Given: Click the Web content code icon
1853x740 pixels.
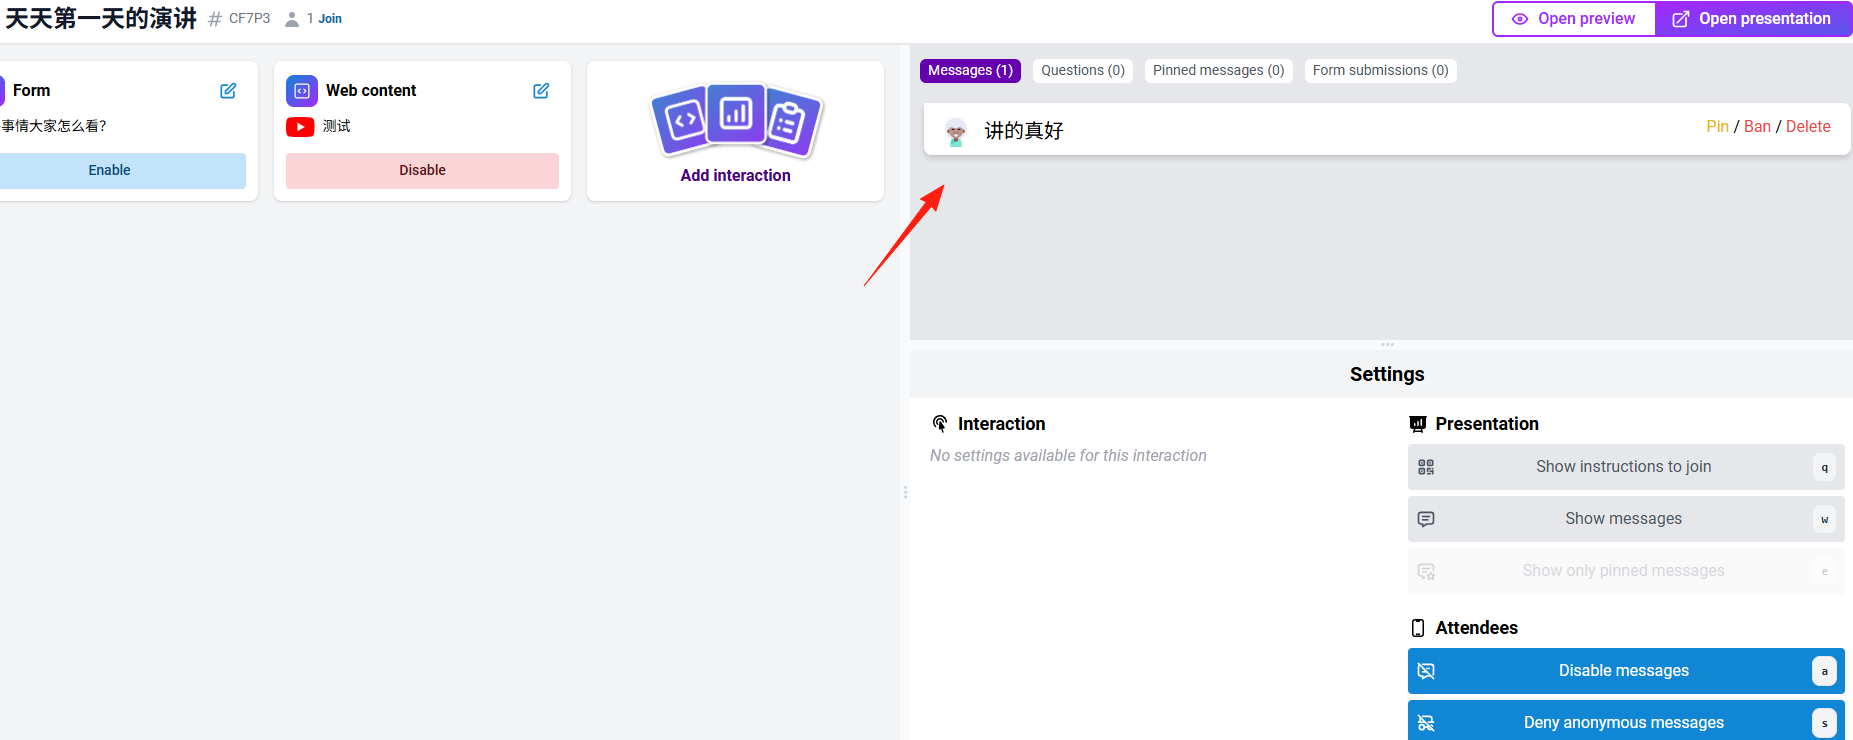Looking at the screenshot, I should (302, 91).
